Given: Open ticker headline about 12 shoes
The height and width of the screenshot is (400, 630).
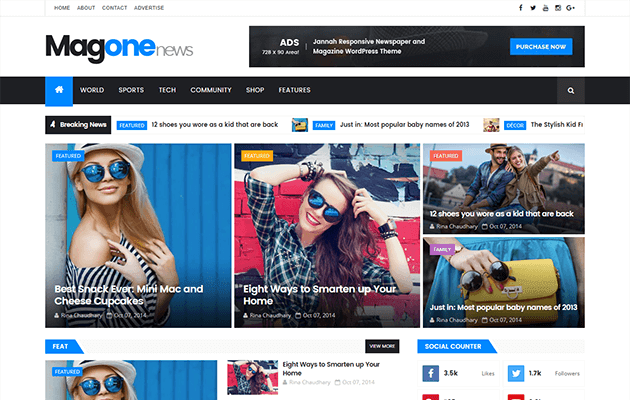Looking at the screenshot, I should pyautogui.click(x=215, y=125).
